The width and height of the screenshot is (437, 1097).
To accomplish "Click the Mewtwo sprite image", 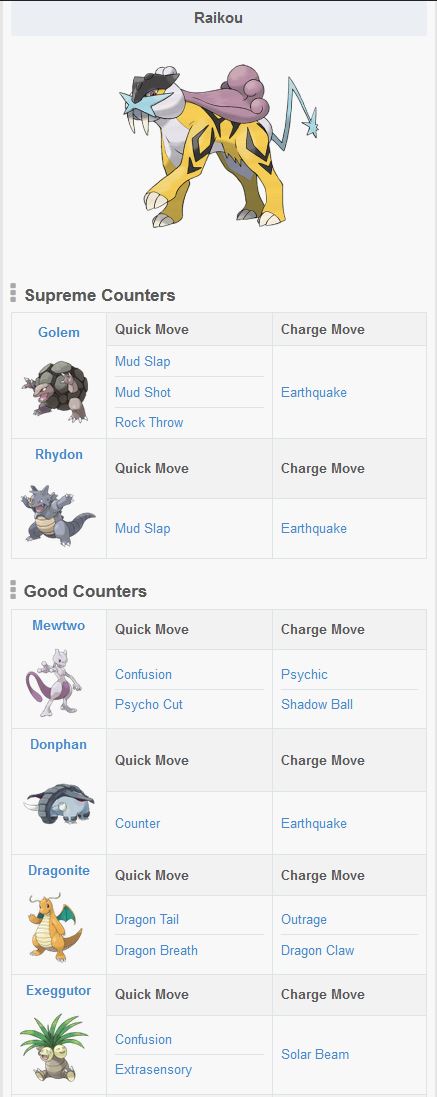I will click(x=53, y=682).
